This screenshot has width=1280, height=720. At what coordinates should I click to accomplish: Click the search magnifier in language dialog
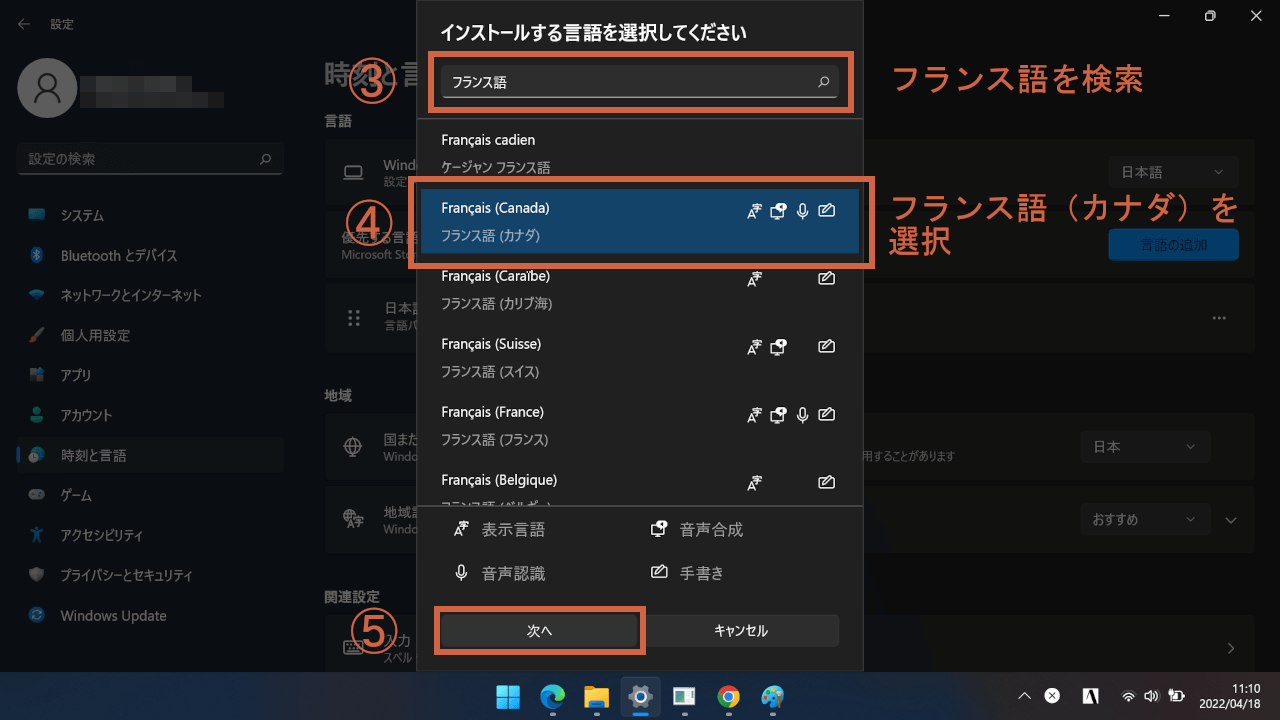[x=824, y=82]
